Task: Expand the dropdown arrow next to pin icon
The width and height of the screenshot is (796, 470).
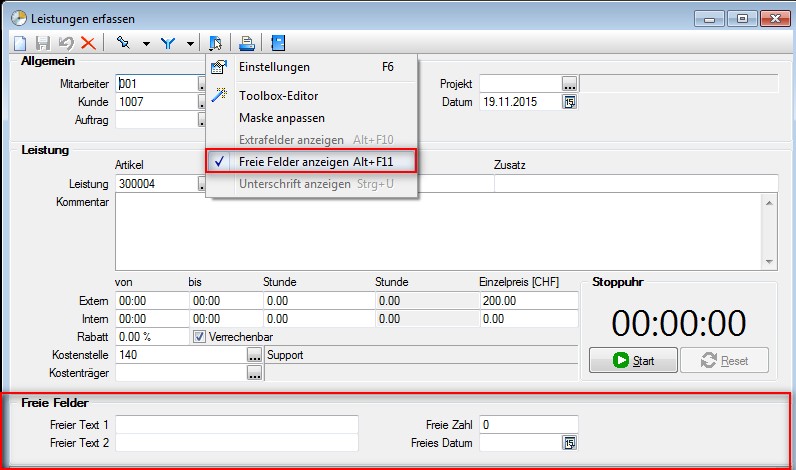Action: click(146, 44)
